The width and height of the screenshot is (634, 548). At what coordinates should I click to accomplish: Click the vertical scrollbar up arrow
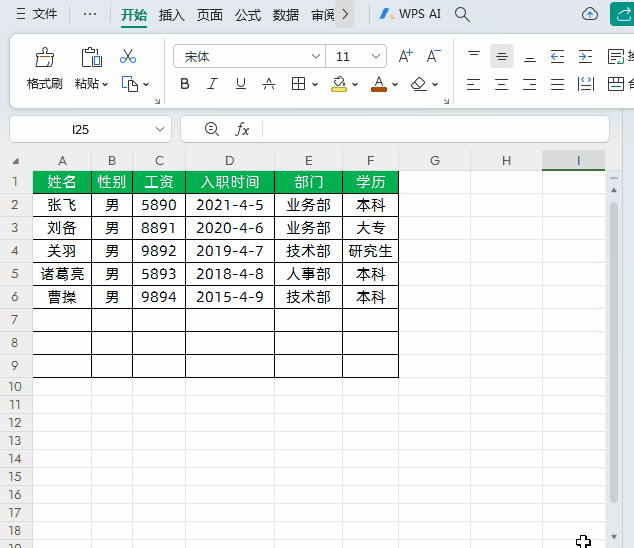614,190
